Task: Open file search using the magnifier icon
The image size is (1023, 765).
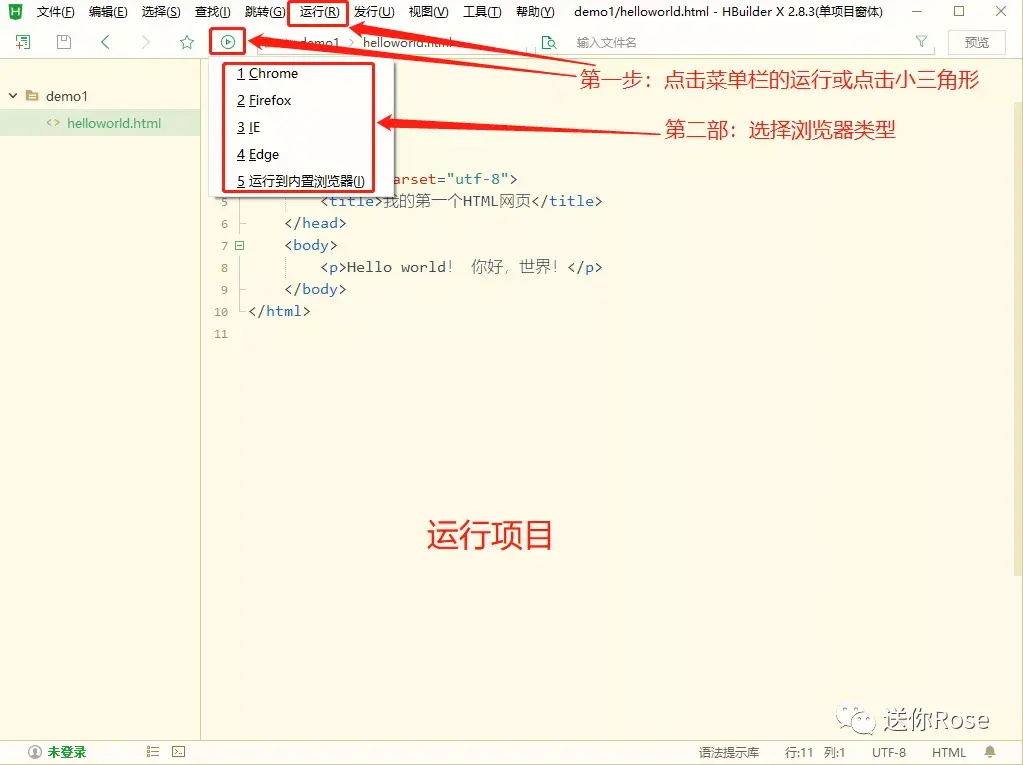Action: coord(549,42)
